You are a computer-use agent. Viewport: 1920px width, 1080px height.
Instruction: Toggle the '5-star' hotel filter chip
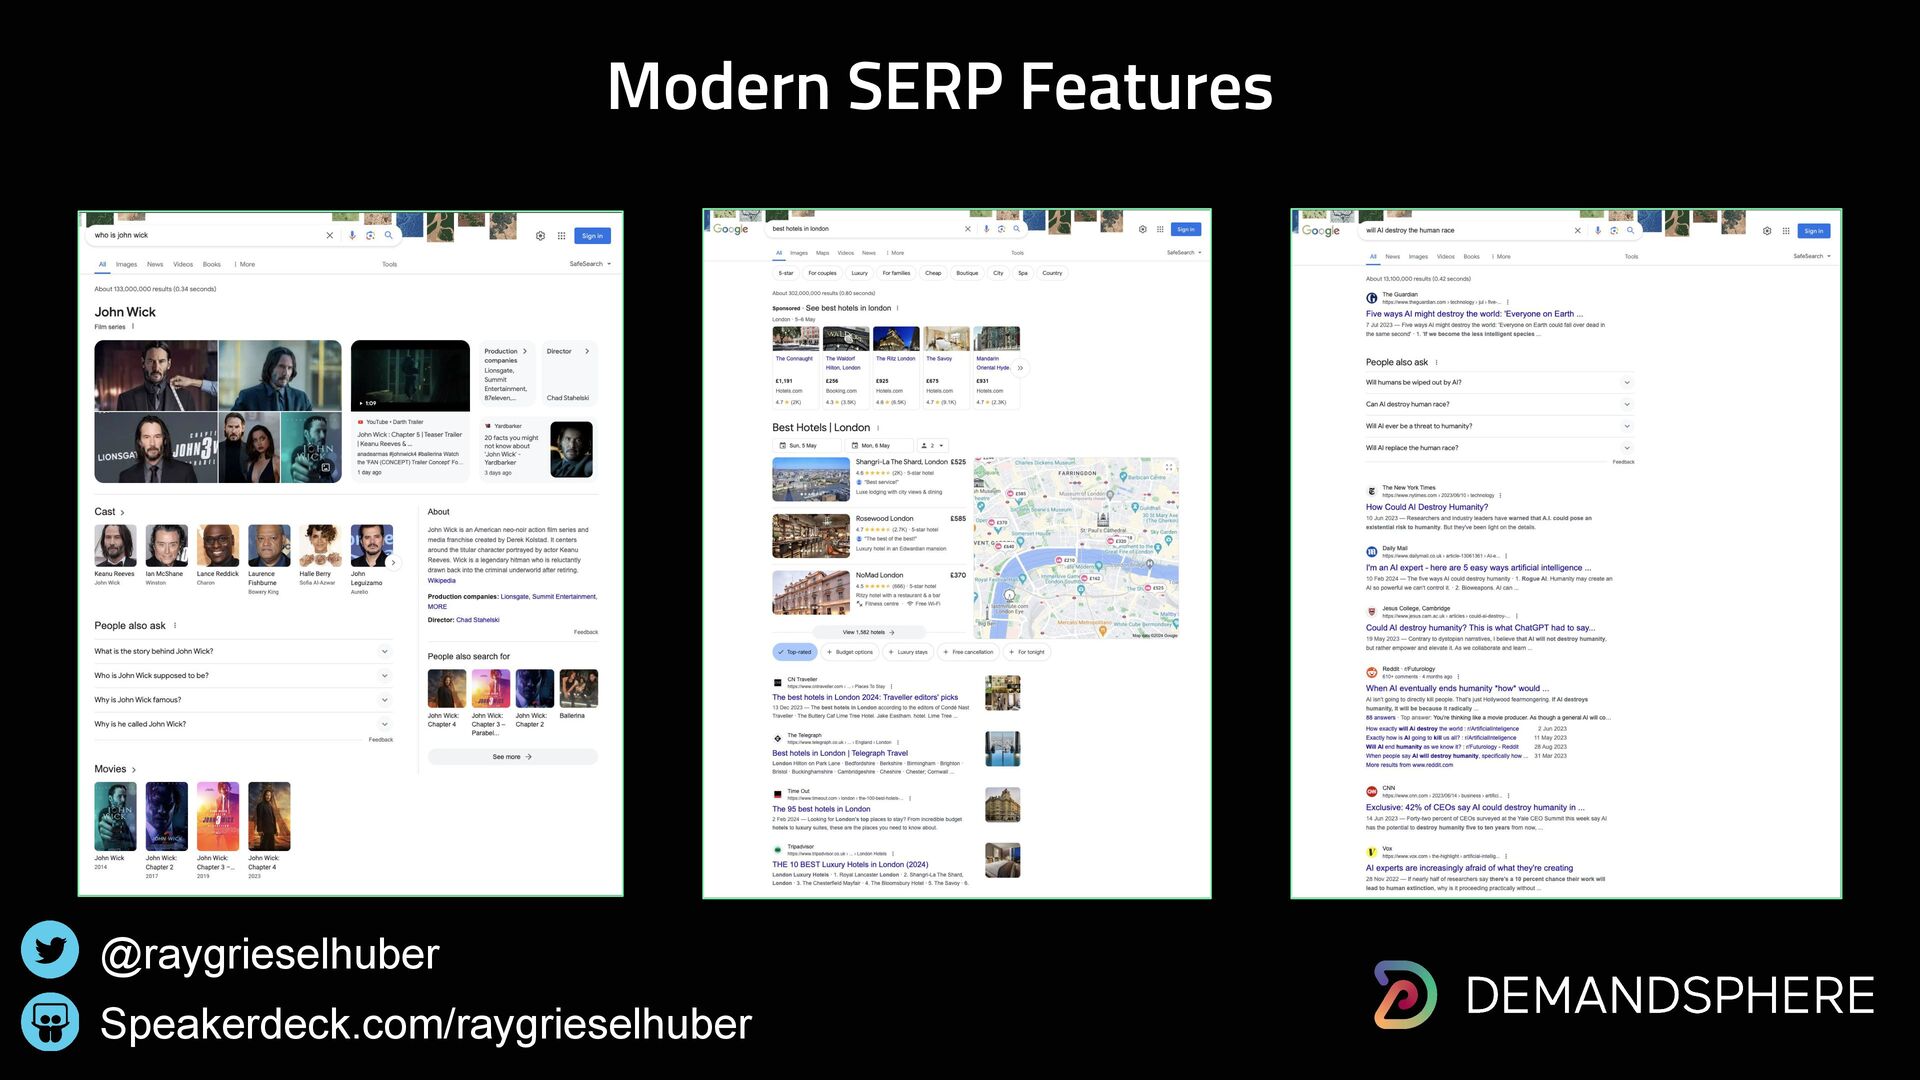point(786,273)
